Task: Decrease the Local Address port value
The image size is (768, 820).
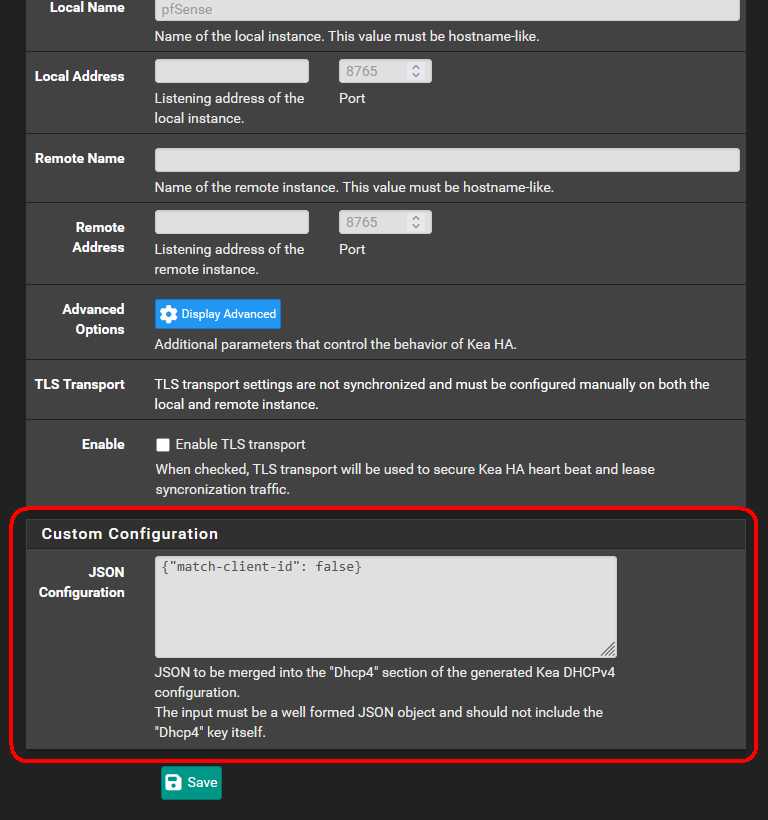Action: tap(416, 76)
